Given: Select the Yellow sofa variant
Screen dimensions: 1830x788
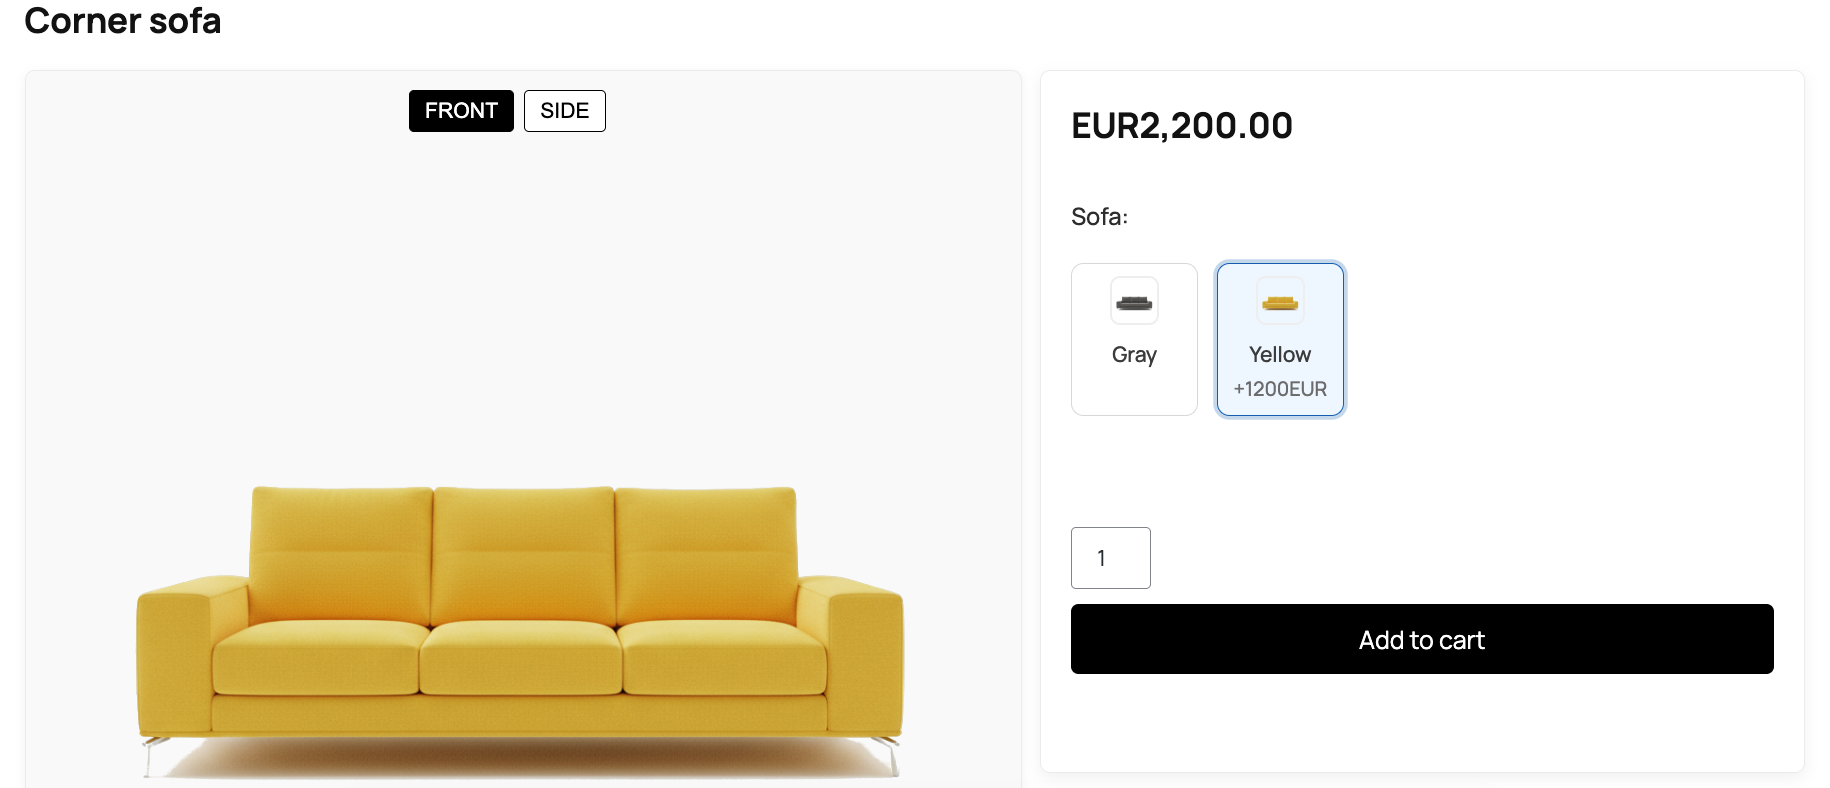Looking at the screenshot, I should (1280, 339).
